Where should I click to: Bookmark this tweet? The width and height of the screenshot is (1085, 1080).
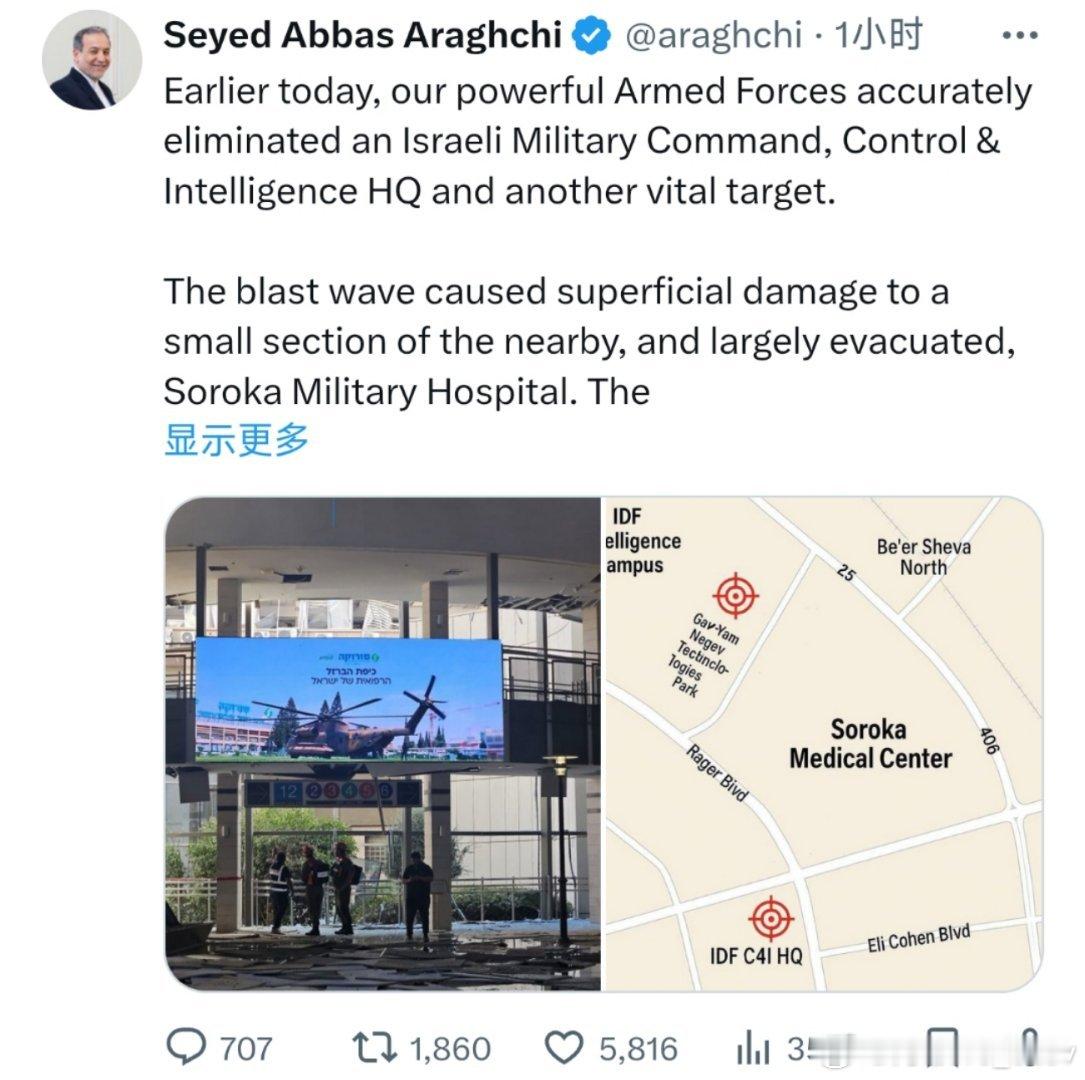[x=942, y=1047]
